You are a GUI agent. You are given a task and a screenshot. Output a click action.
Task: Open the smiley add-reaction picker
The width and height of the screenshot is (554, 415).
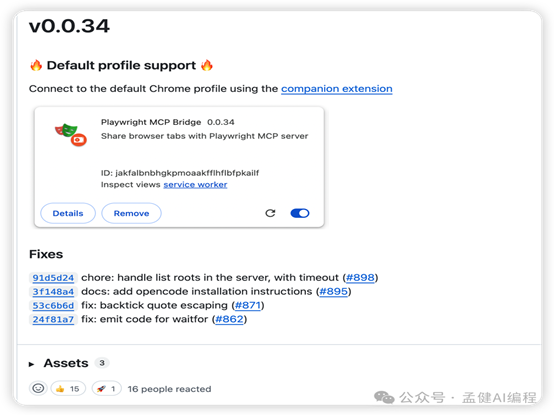(x=38, y=389)
